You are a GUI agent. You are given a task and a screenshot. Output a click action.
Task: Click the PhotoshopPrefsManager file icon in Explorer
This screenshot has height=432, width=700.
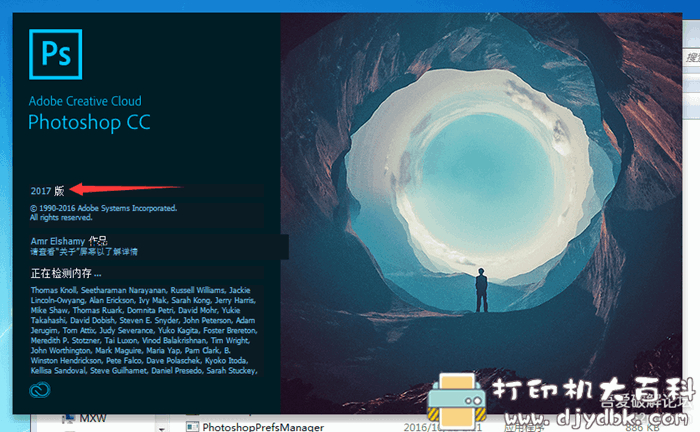pyautogui.click(x=192, y=427)
